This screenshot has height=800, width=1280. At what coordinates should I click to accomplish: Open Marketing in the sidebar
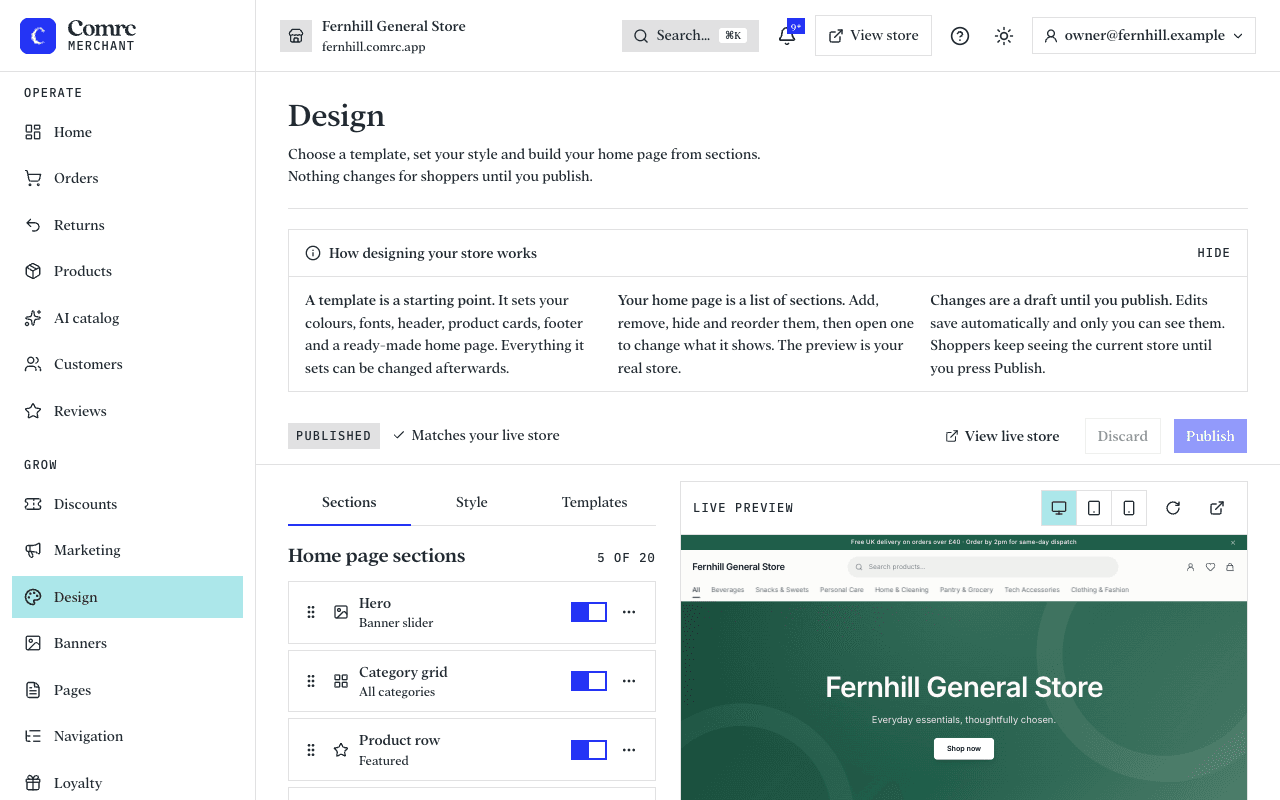pos(128,550)
